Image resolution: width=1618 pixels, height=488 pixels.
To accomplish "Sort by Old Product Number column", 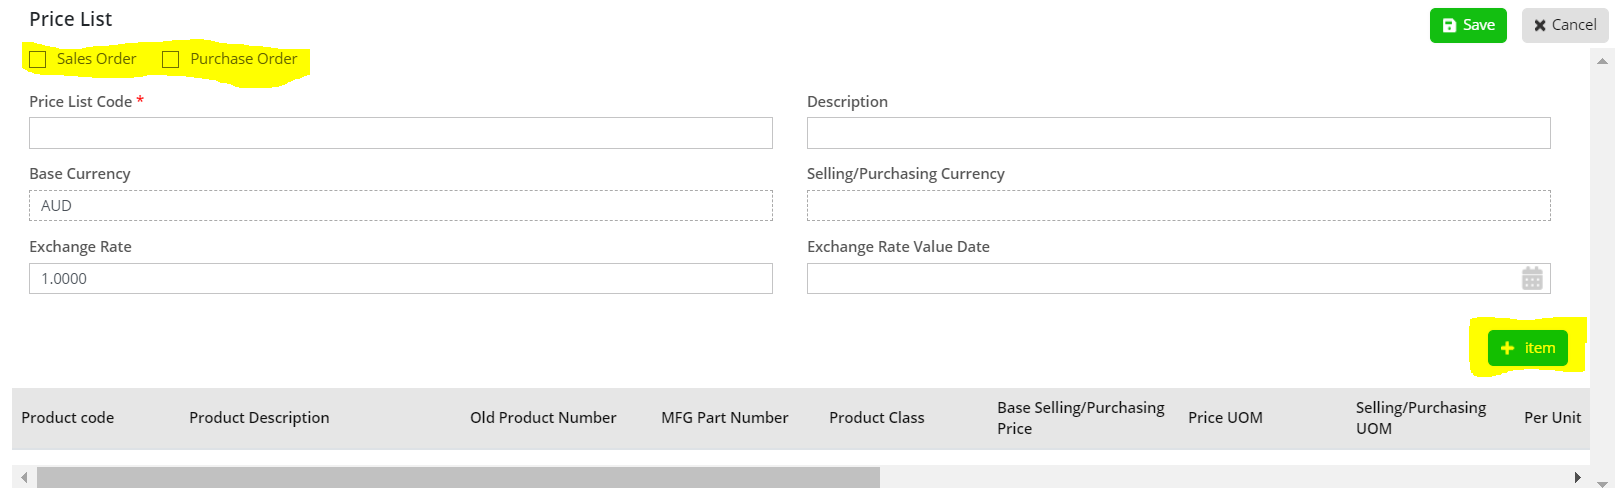I will point(543,418).
